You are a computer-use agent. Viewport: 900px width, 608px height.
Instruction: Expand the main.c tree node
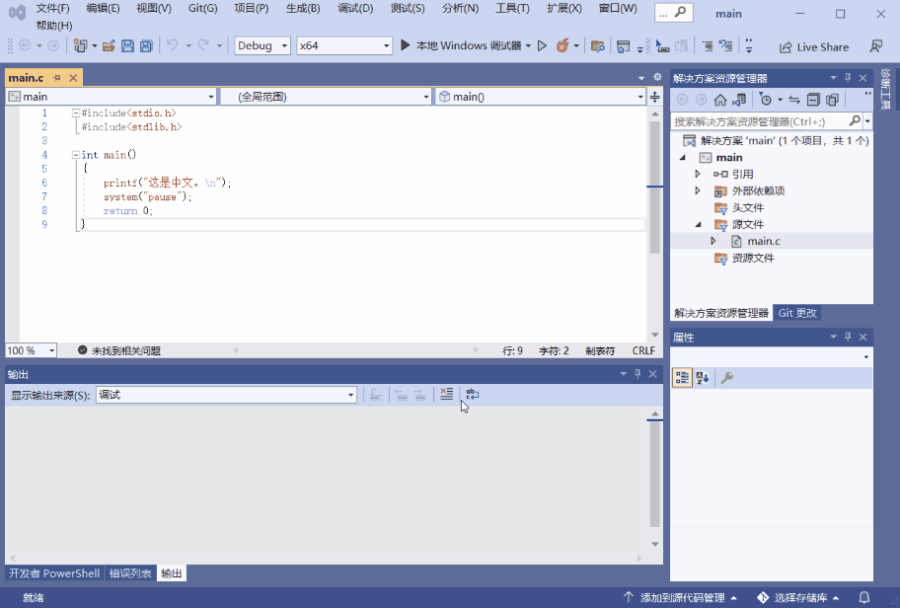[x=713, y=241]
